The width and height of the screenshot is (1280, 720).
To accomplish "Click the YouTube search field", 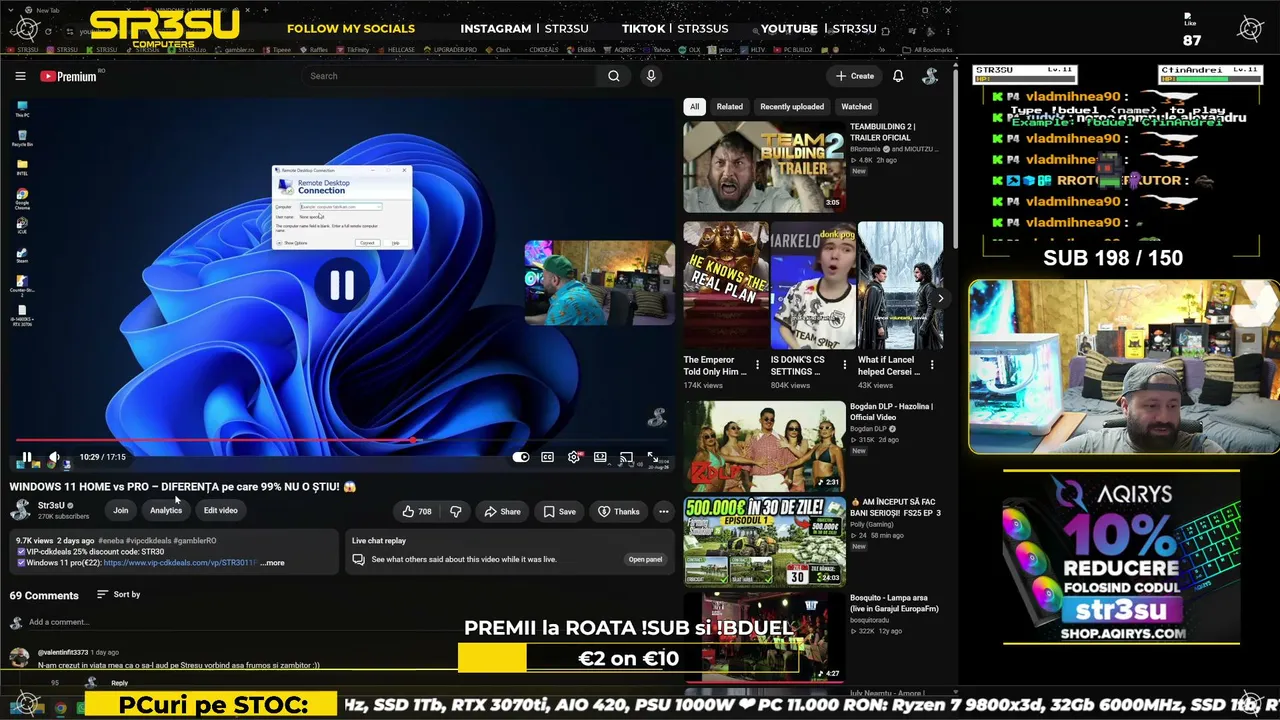I will 450,76.
